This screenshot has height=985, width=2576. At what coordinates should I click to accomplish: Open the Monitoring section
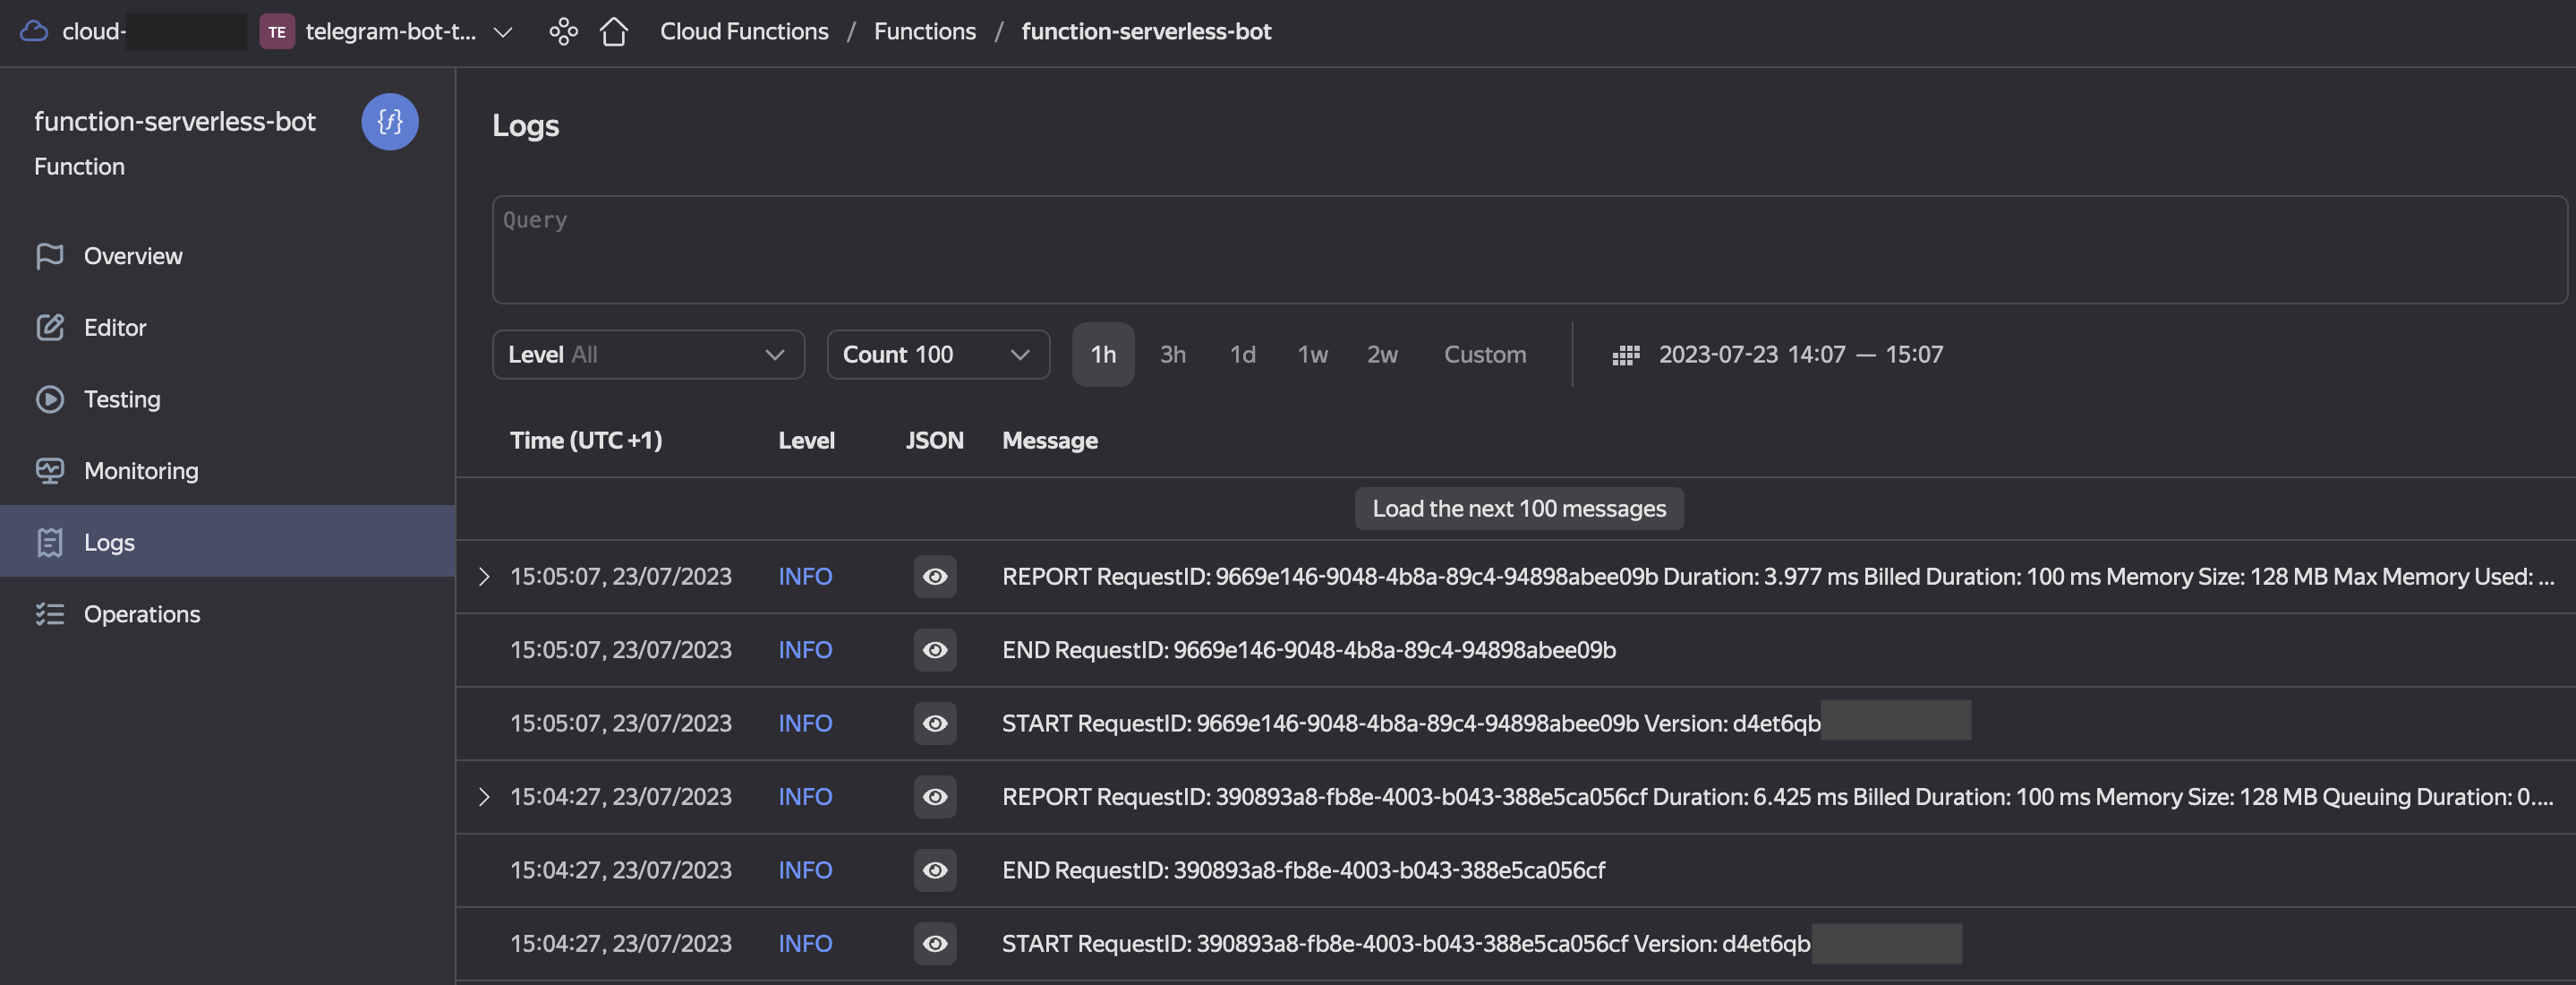140,471
